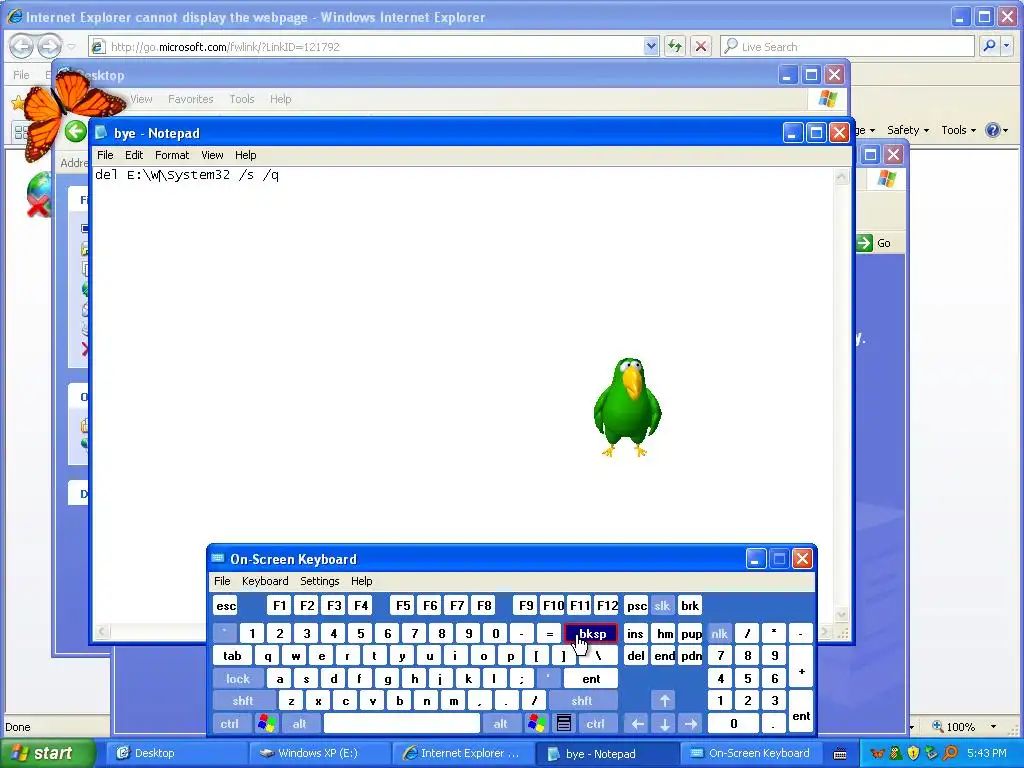Click the IE Back arrow button
The width and height of the screenshot is (1024, 768).
(21, 46)
